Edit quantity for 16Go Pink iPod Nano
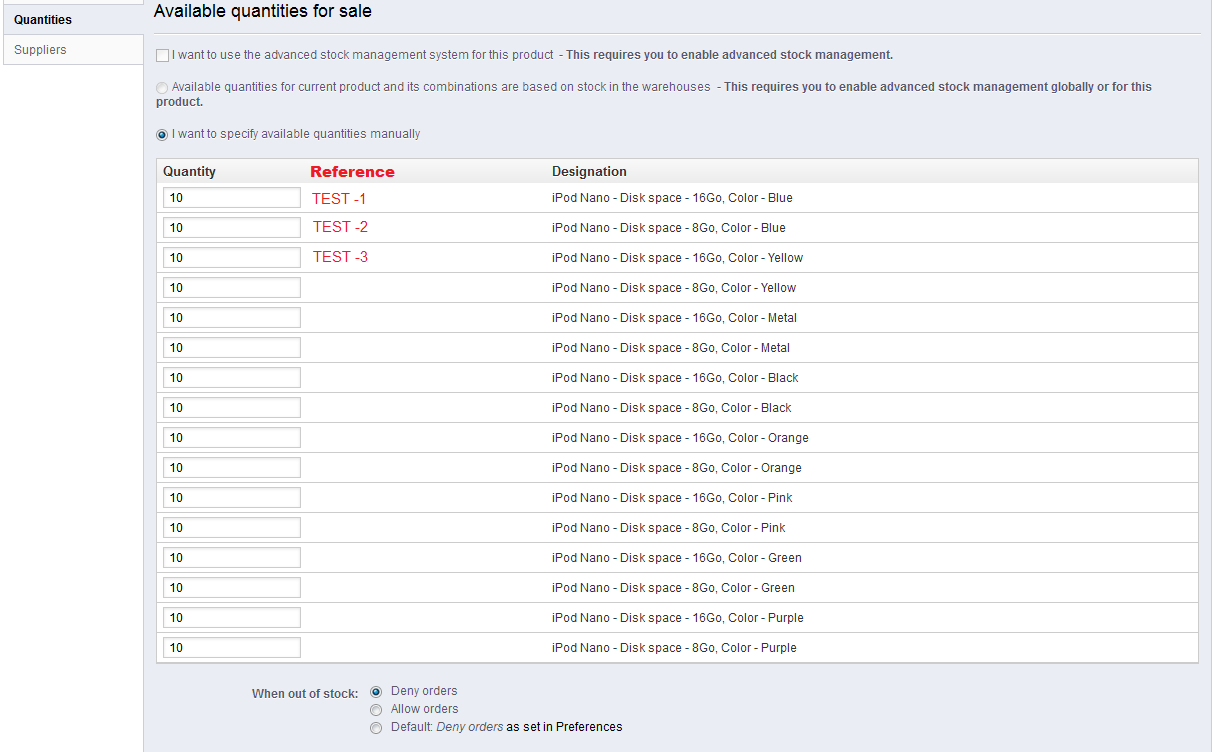This screenshot has height=752, width=1214. 232,498
